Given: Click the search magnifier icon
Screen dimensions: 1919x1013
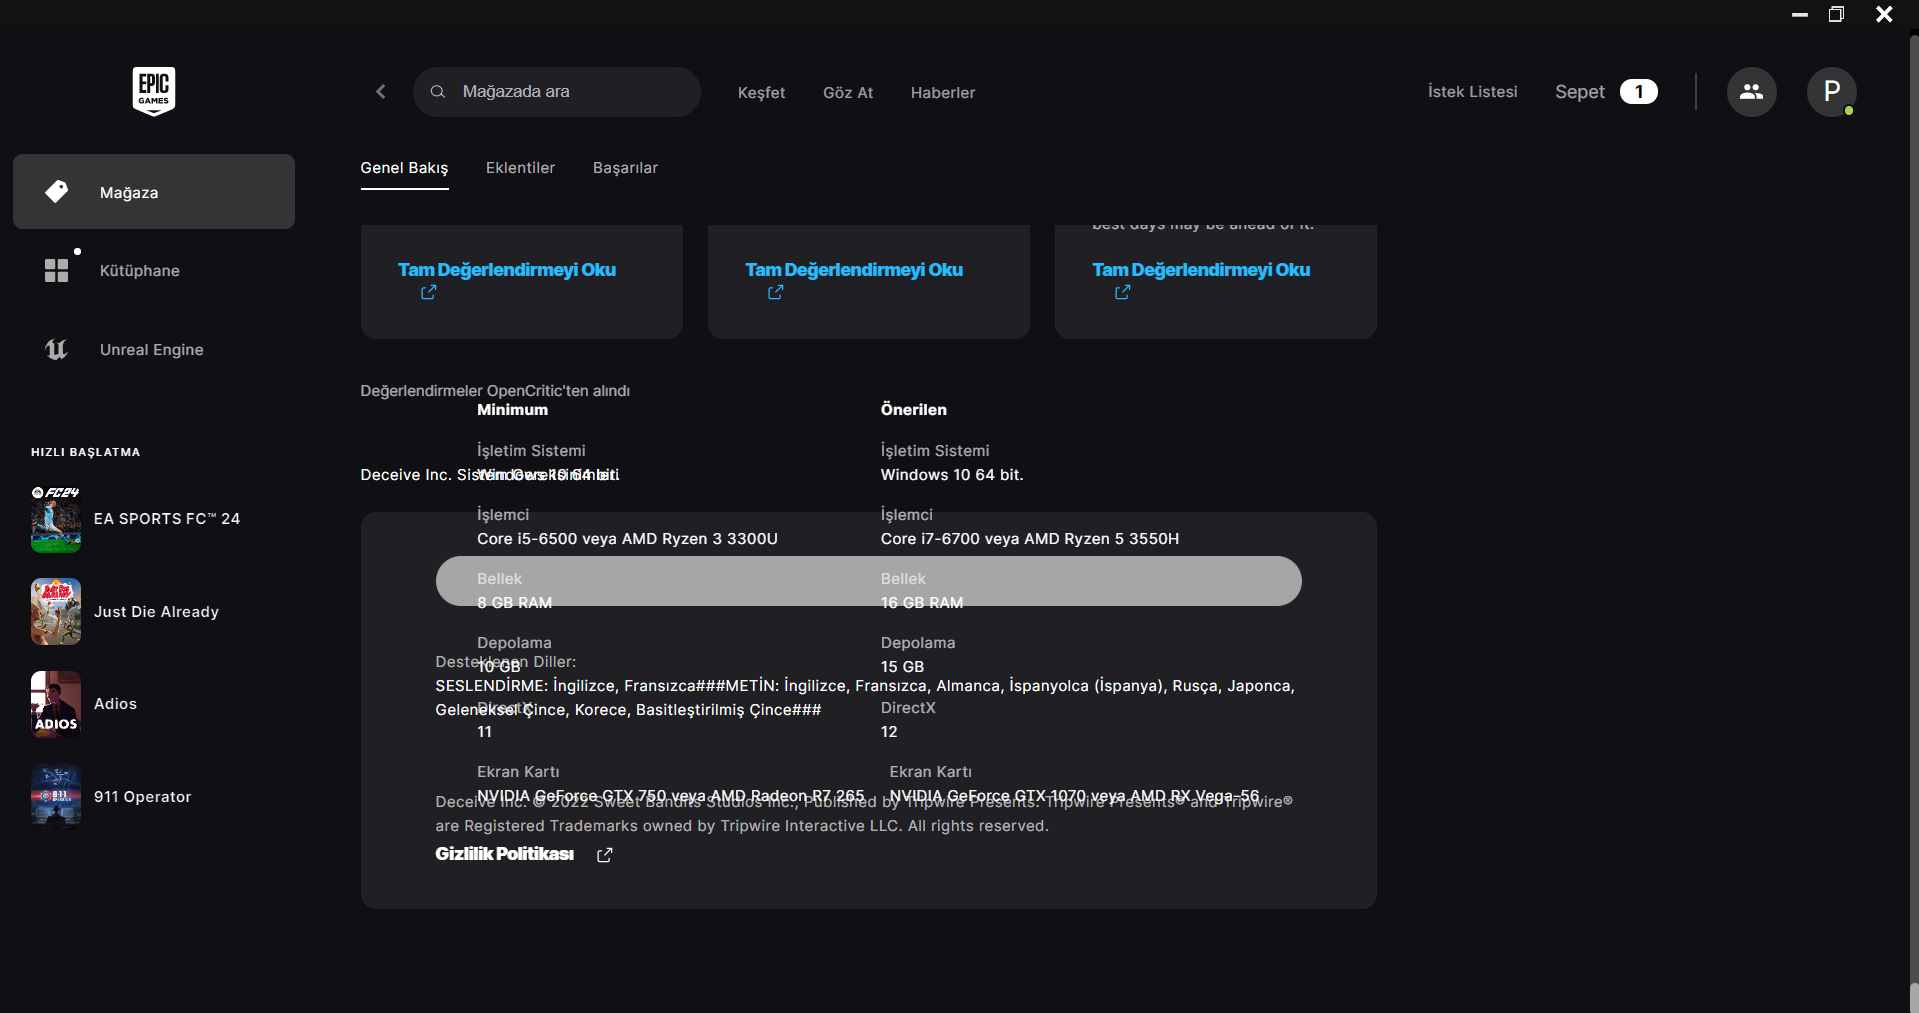Looking at the screenshot, I should 438,92.
